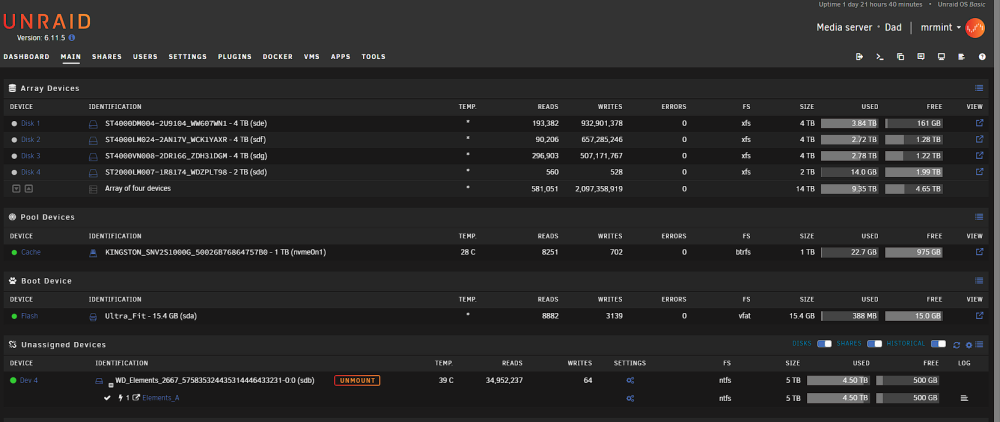Go to the Dashboard tab
This screenshot has height=422, width=1000.
(x=26, y=57)
